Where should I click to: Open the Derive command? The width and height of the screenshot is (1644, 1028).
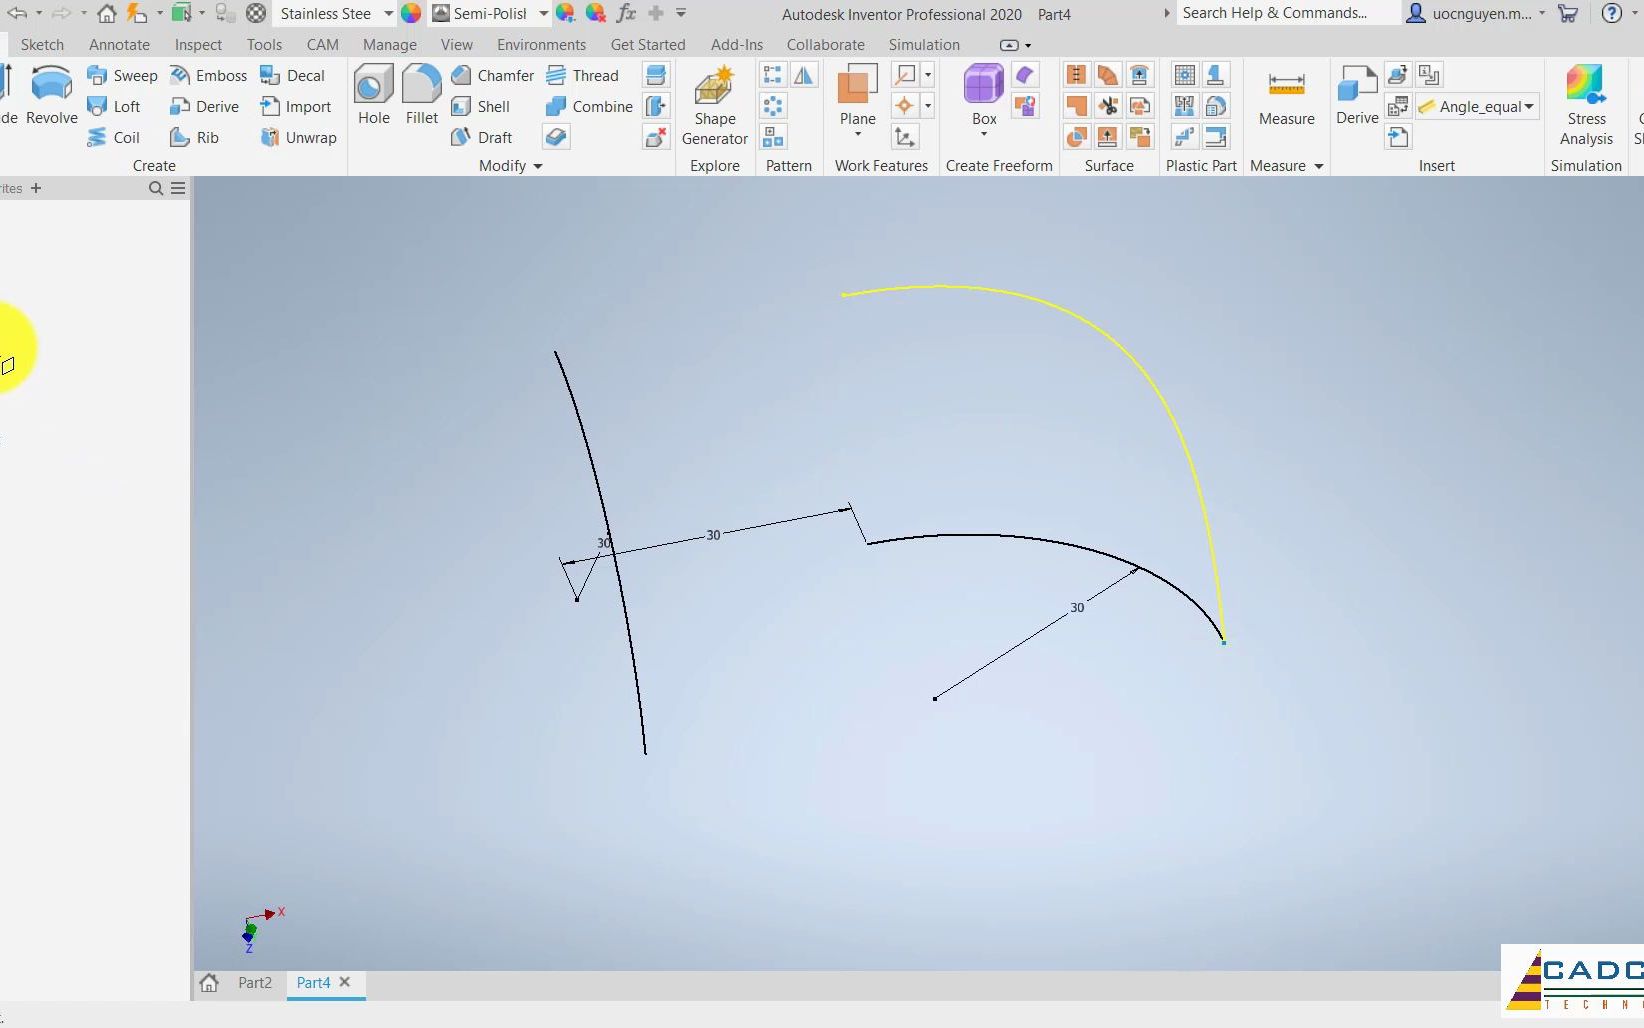[x=1356, y=95]
